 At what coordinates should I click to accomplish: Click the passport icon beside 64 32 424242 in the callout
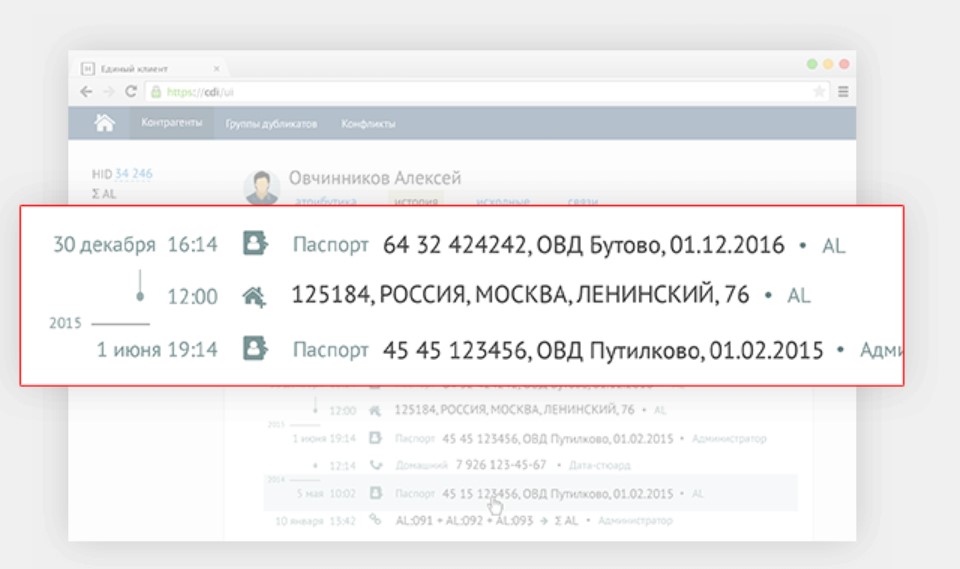255,243
